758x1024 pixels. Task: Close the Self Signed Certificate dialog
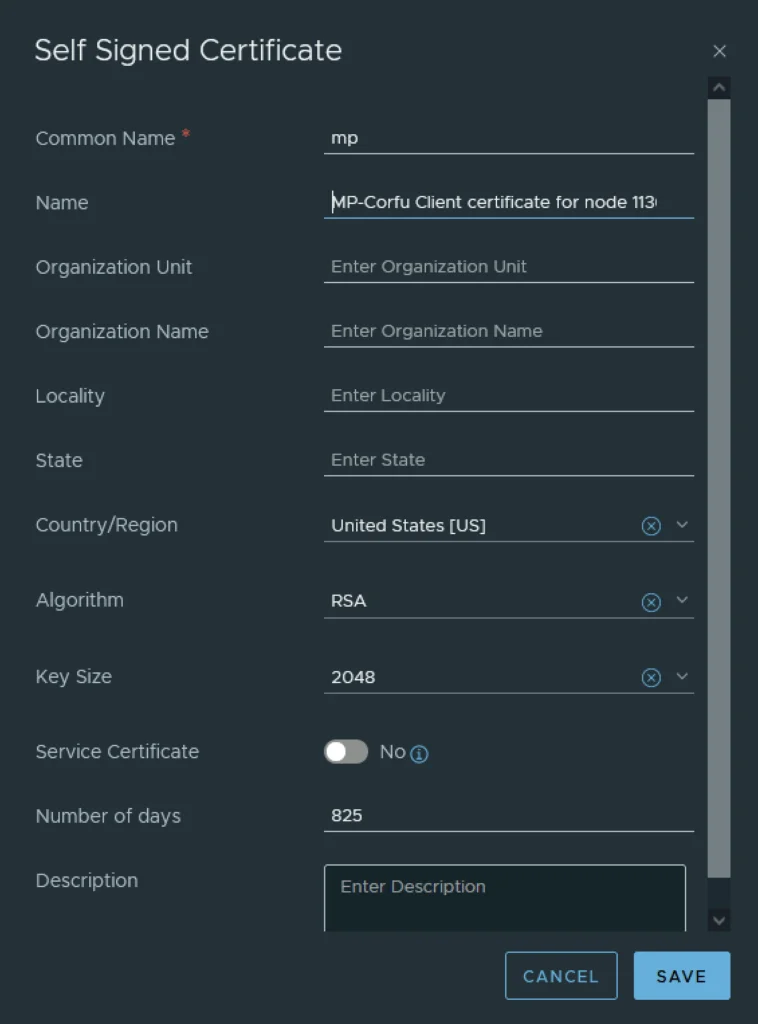[719, 51]
